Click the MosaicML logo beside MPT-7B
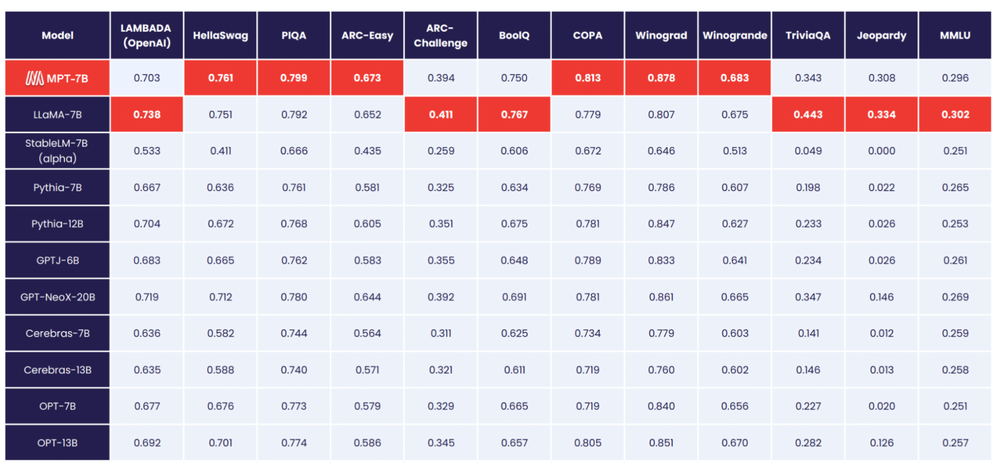Viewport: 1000px width, 469px height. [x=34, y=78]
